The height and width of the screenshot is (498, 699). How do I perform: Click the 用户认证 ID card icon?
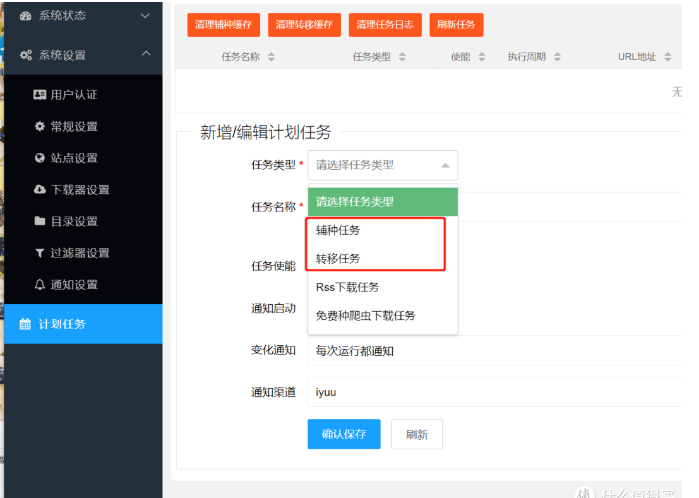[40, 95]
